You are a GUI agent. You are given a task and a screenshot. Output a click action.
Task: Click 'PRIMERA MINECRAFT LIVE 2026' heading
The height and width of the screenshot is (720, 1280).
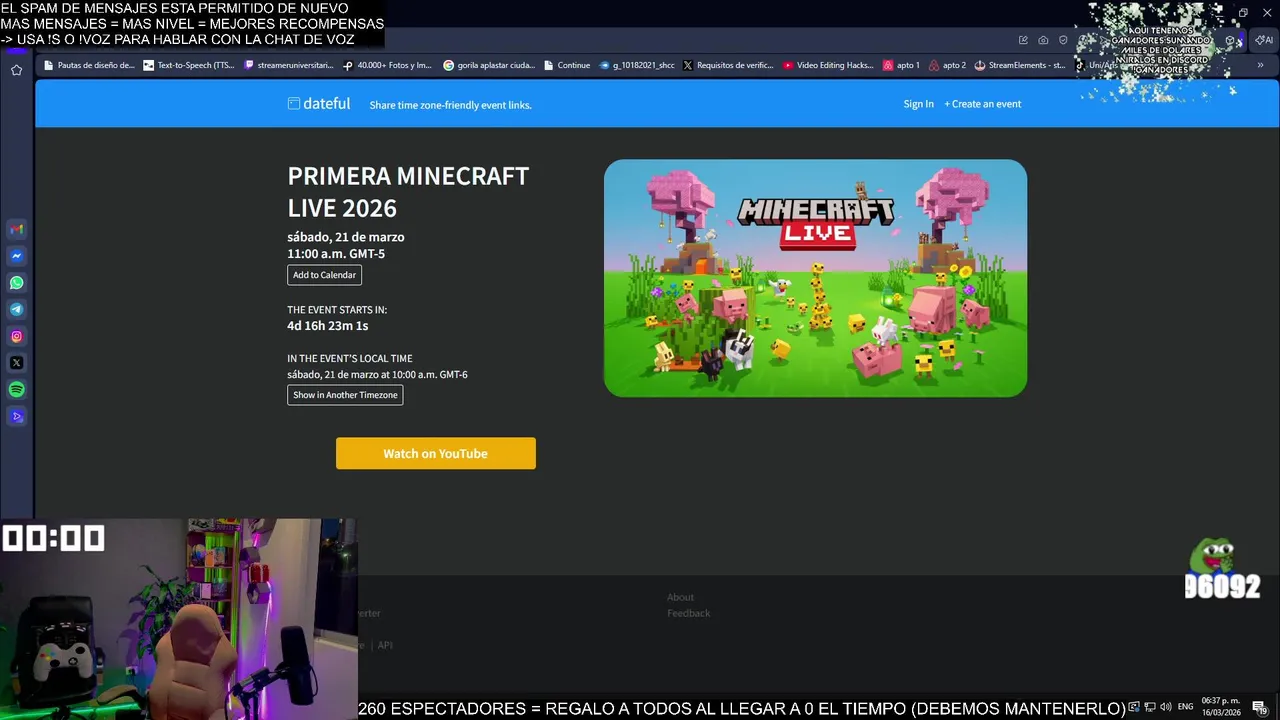pyautogui.click(x=408, y=192)
